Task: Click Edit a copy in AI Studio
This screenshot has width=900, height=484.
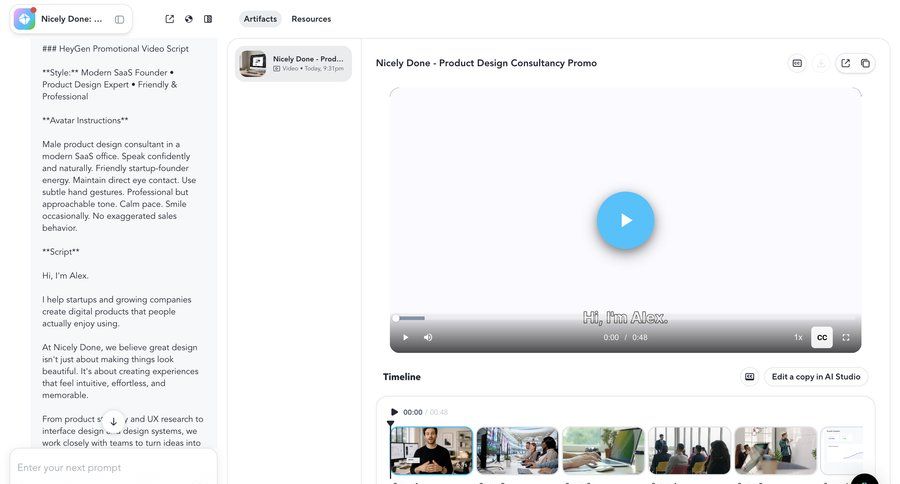Action: [816, 377]
